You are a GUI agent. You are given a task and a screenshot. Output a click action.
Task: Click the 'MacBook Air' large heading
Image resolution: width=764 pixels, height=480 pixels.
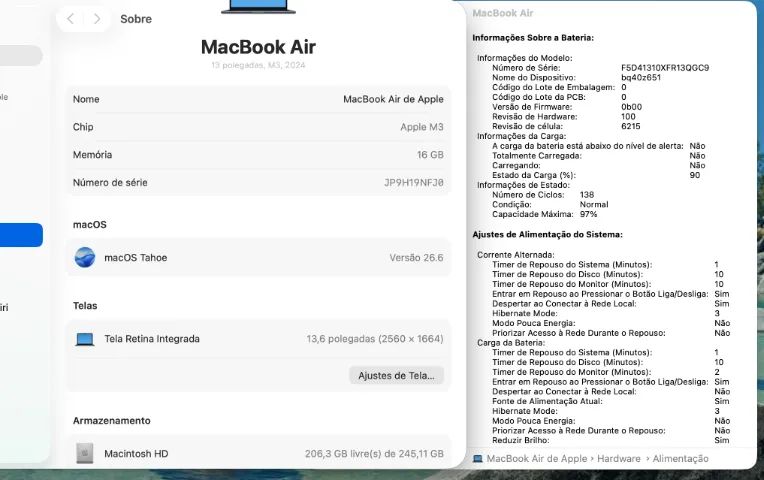[x=258, y=47]
